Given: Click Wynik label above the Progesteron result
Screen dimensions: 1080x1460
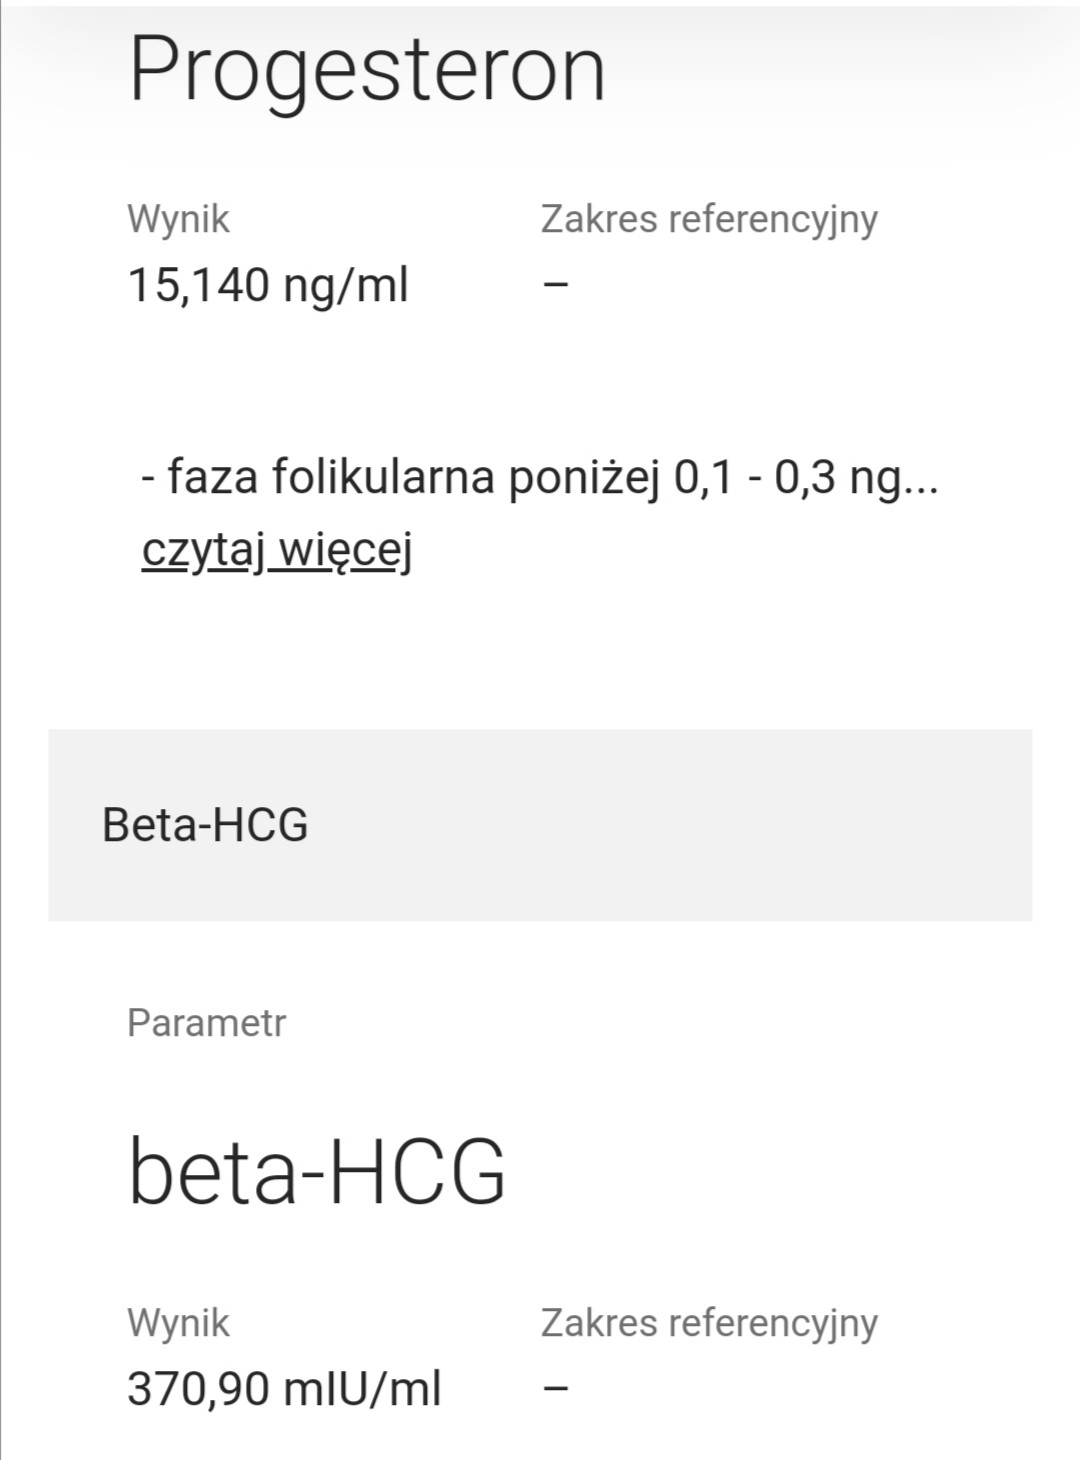Looking at the screenshot, I should 178,219.
